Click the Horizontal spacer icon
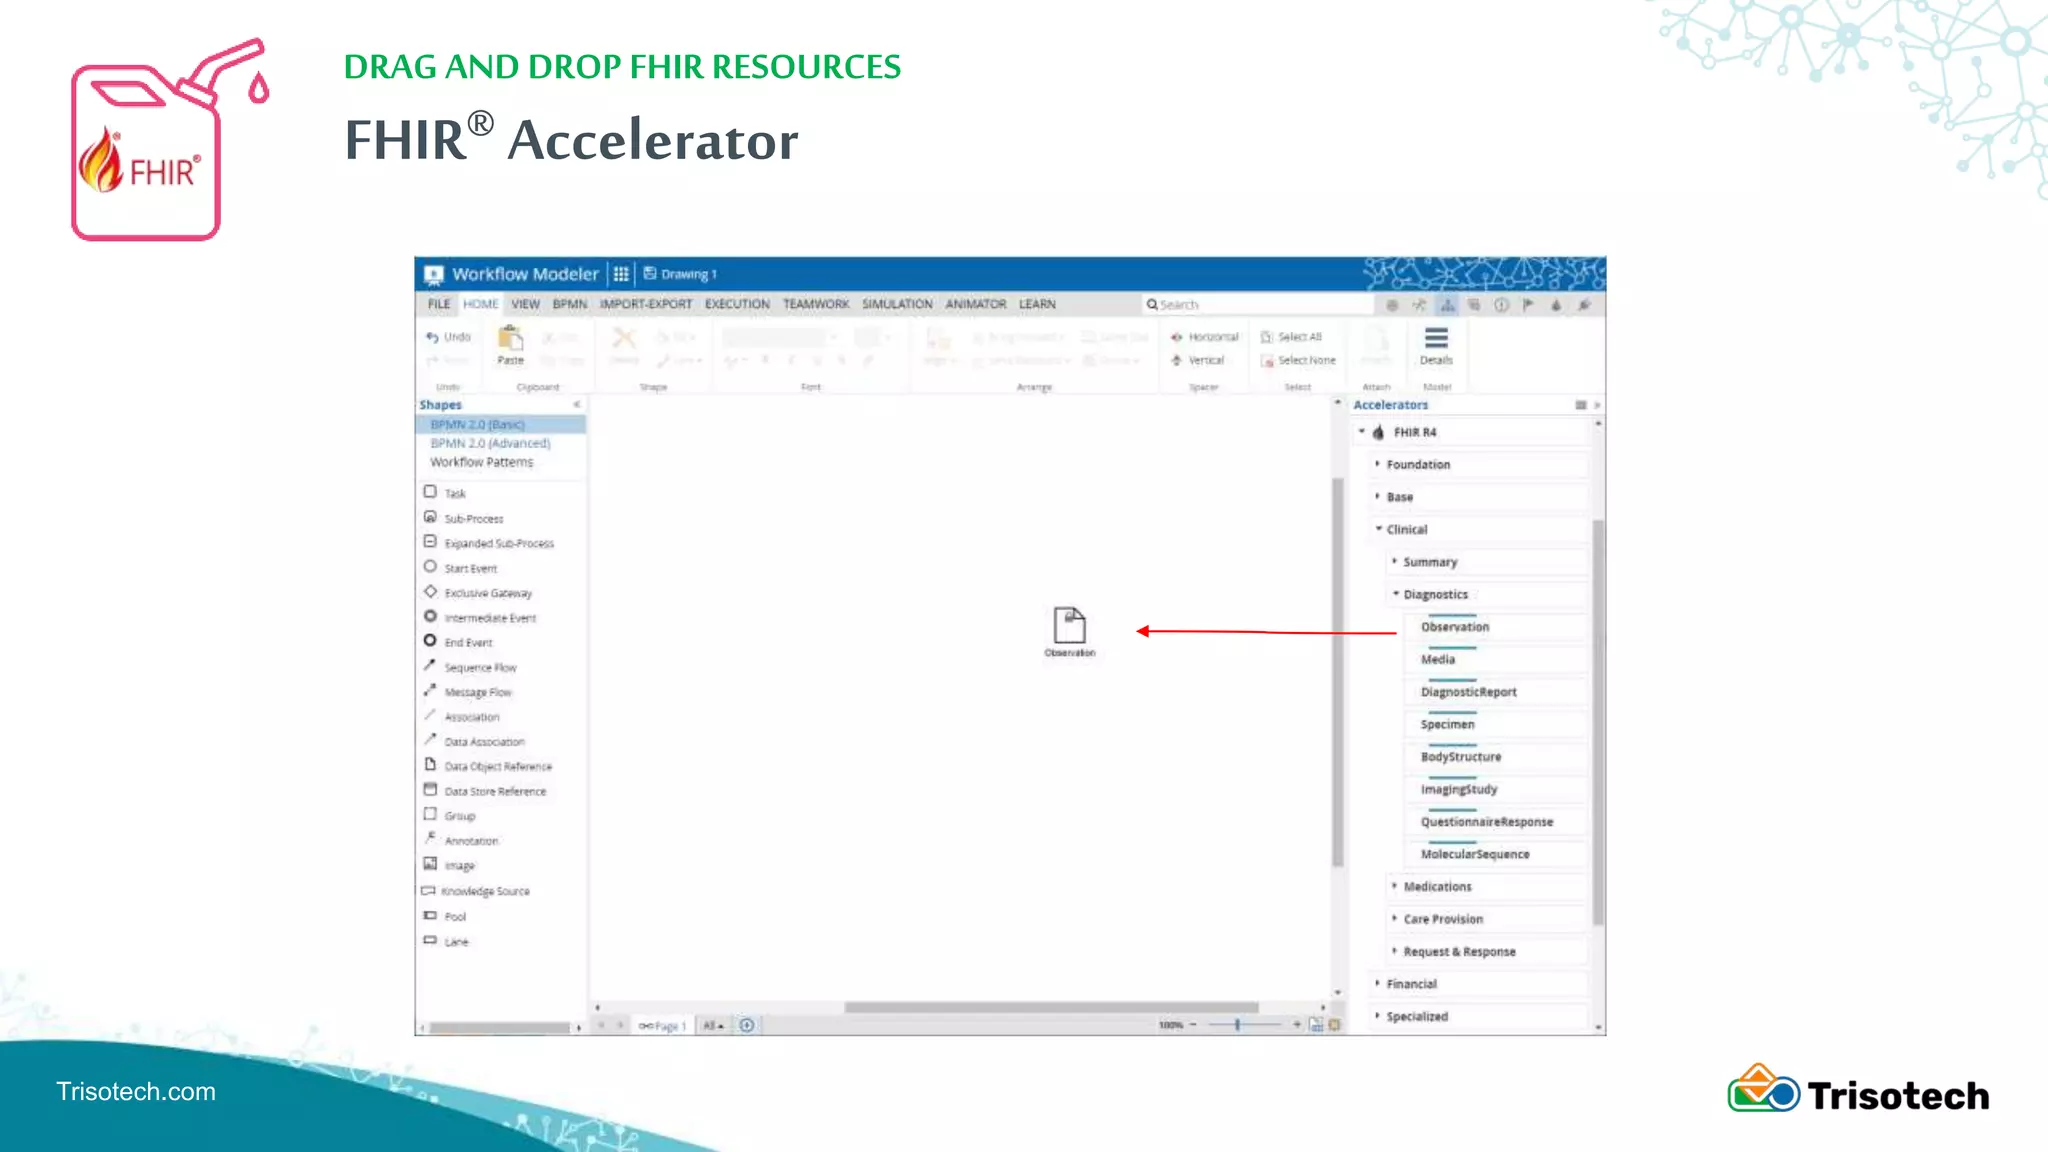 pyautogui.click(x=1177, y=337)
